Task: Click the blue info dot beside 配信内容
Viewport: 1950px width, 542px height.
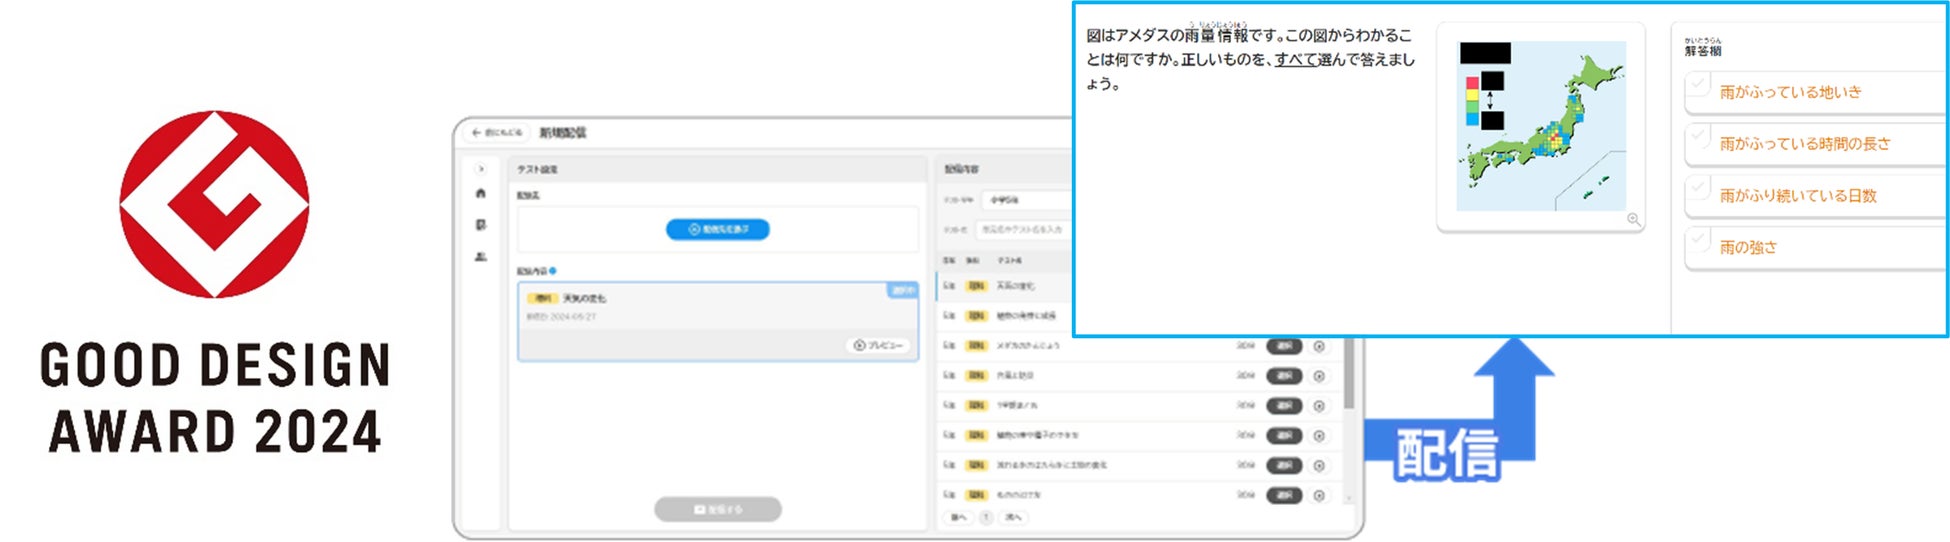Action: pyautogui.click(x=553, y=271)
